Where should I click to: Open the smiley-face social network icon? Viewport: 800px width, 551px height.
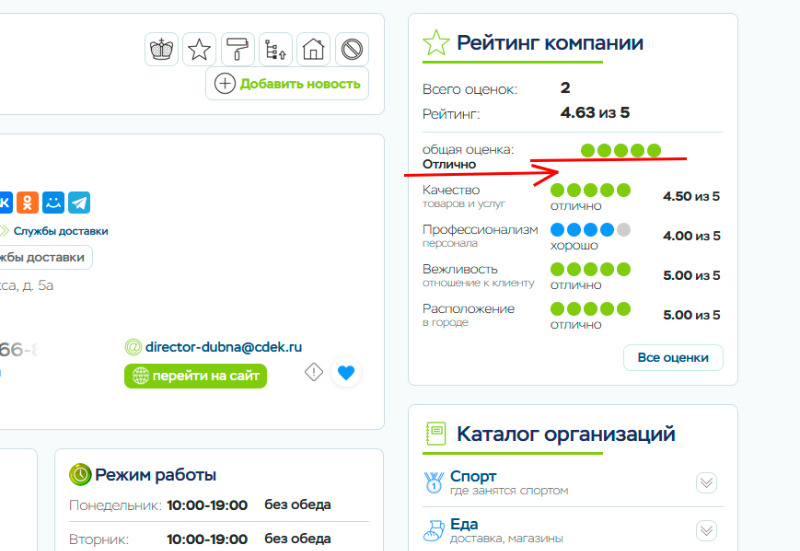point(54,202)
